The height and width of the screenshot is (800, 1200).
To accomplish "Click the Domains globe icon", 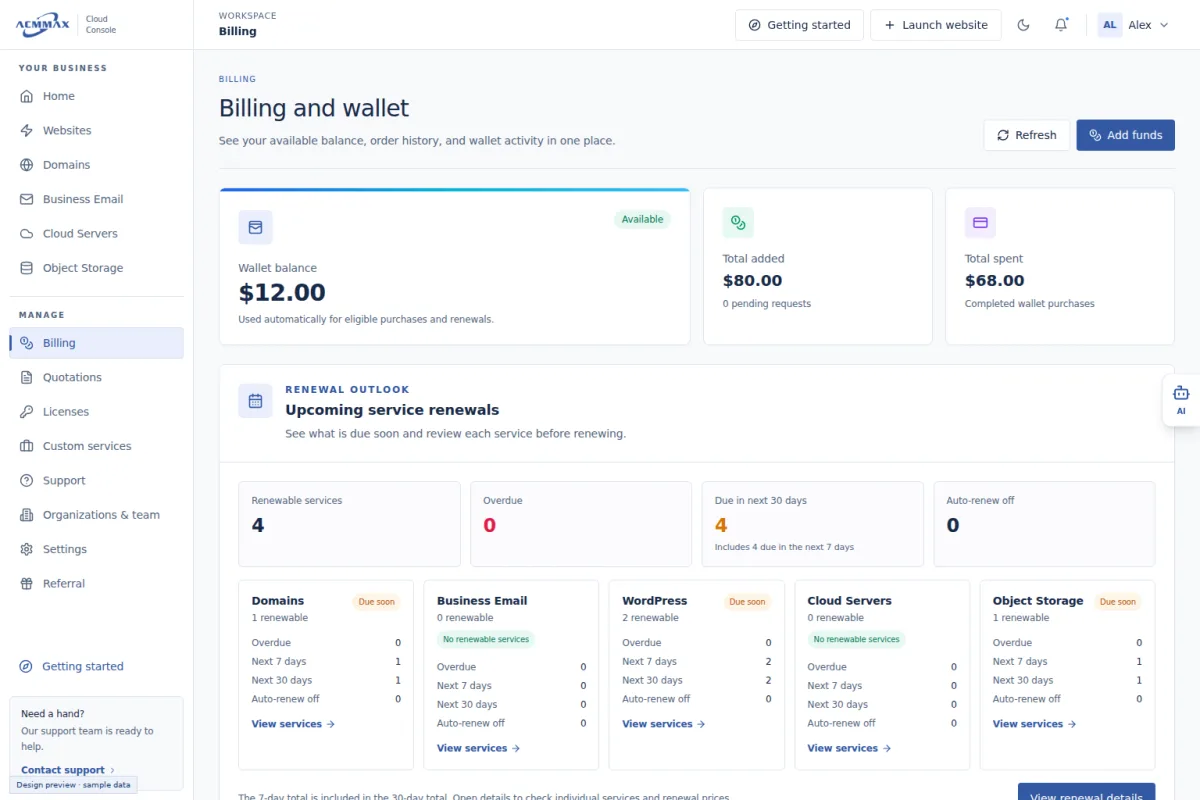I will 27,165.
